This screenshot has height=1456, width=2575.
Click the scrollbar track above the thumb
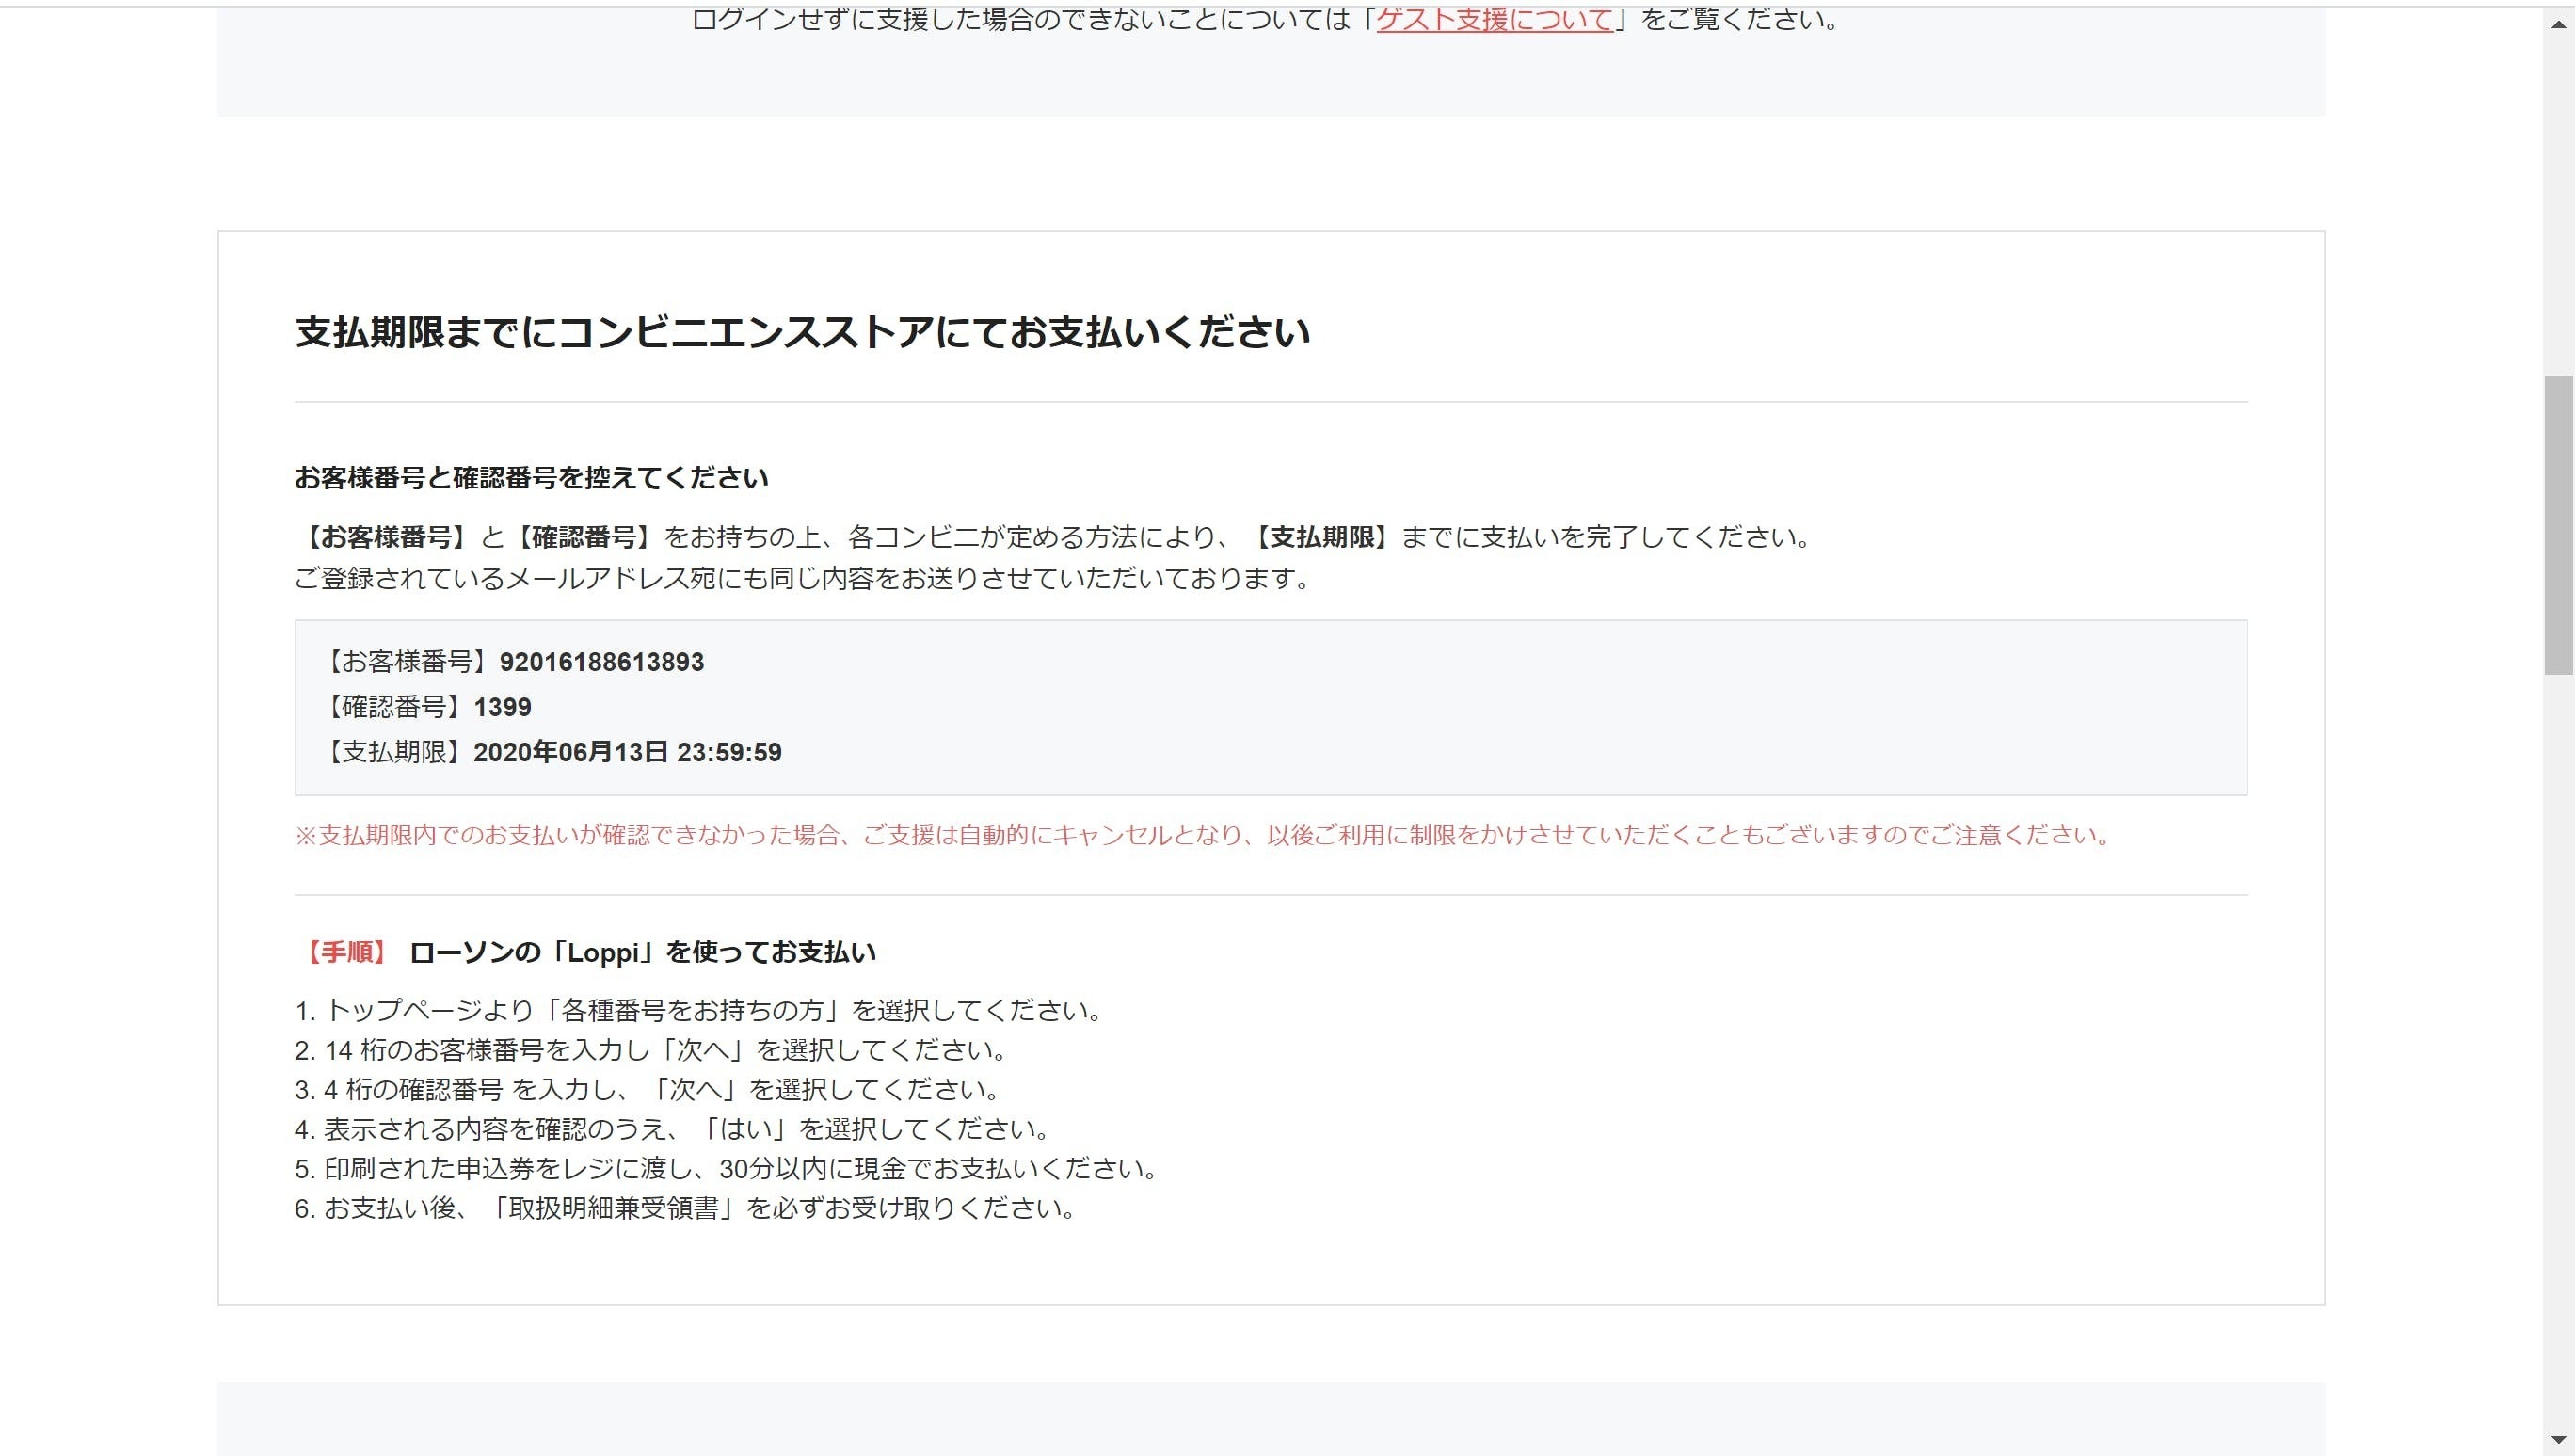[x=2558, y=200]
